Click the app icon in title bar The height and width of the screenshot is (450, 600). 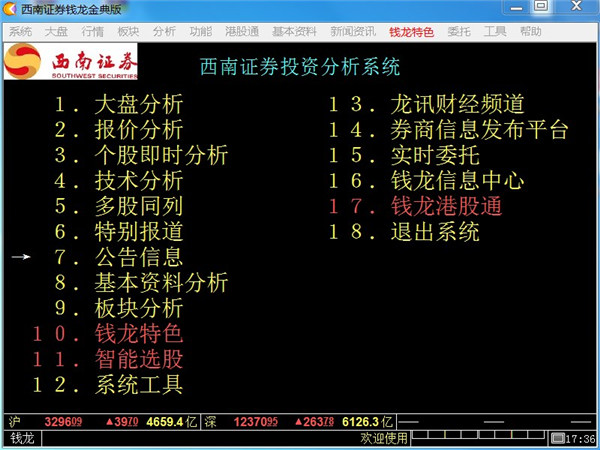click(x=10, y=9)
